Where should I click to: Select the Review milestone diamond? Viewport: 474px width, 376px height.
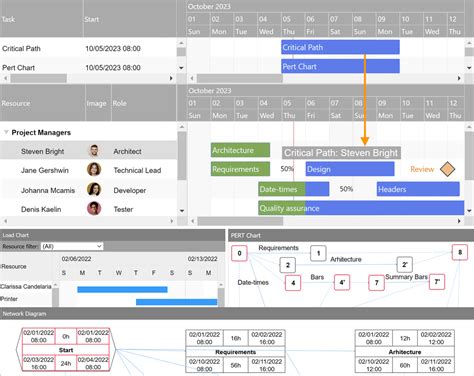tap(447, 169)
